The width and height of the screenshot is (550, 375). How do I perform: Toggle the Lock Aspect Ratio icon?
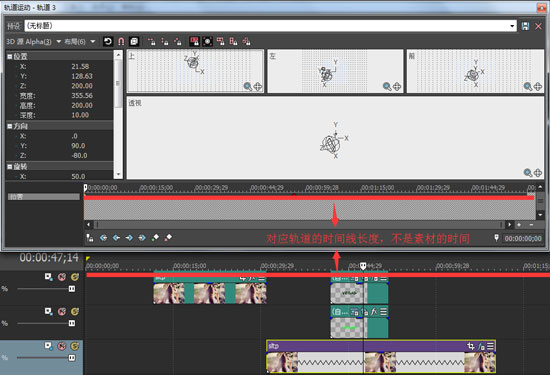click(194, 42)
